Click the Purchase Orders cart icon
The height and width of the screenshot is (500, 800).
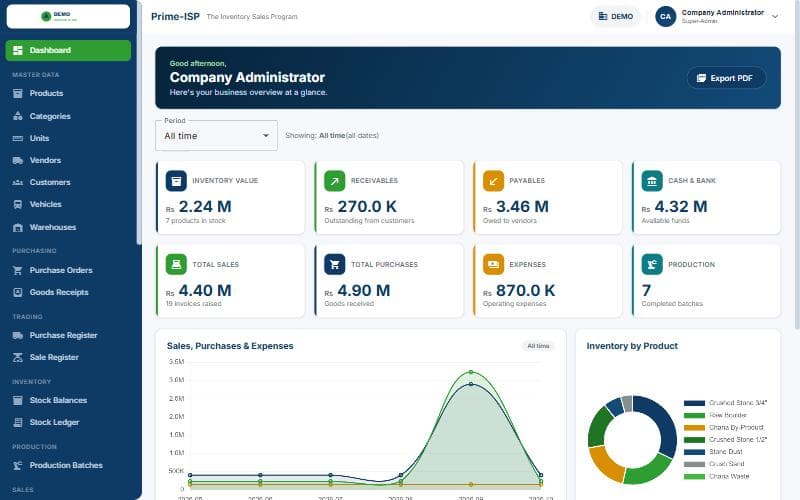pyautogui.click(x=18, y=270)
